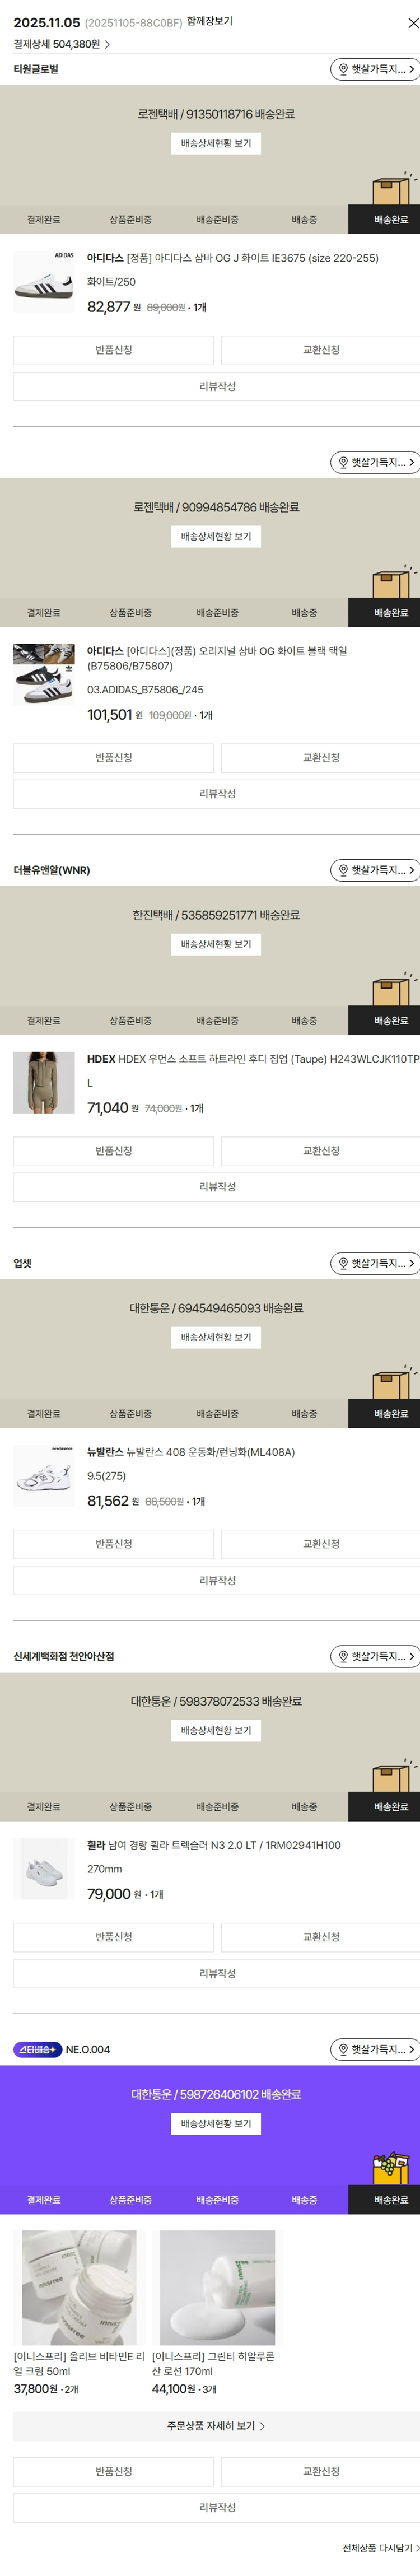This screenshot has height=2576, width=420.
Task: Click the location pin icon beside 티원글로벌
Action: pos(343,69)
